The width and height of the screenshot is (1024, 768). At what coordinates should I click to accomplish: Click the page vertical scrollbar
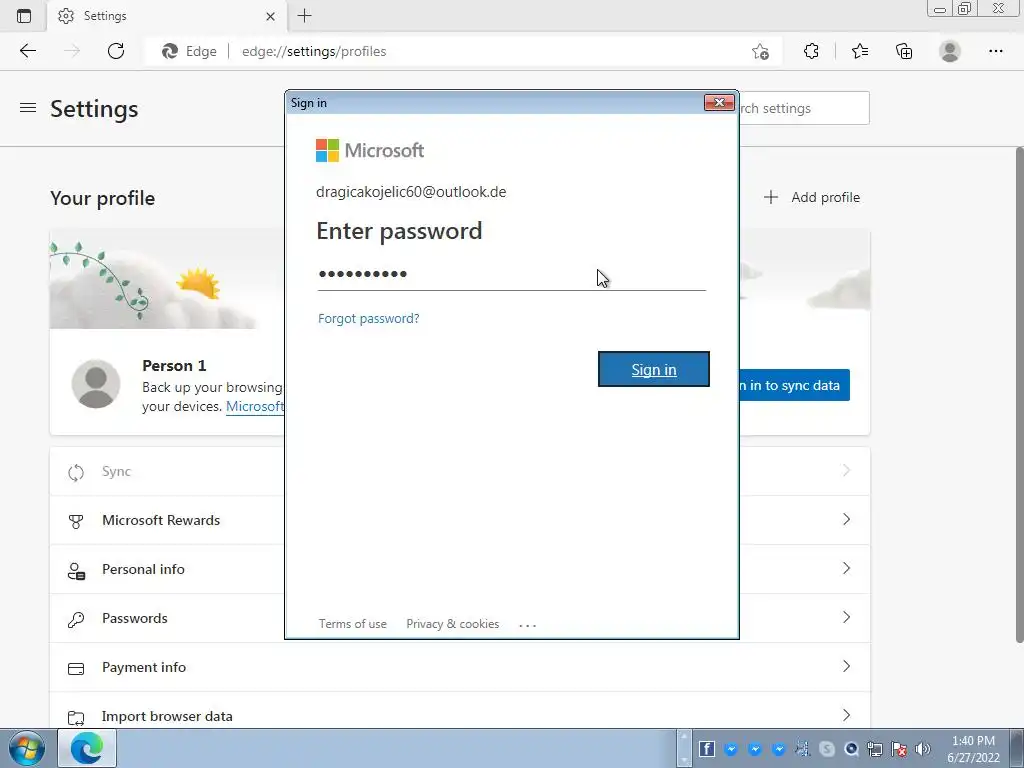coord(1019,394)
